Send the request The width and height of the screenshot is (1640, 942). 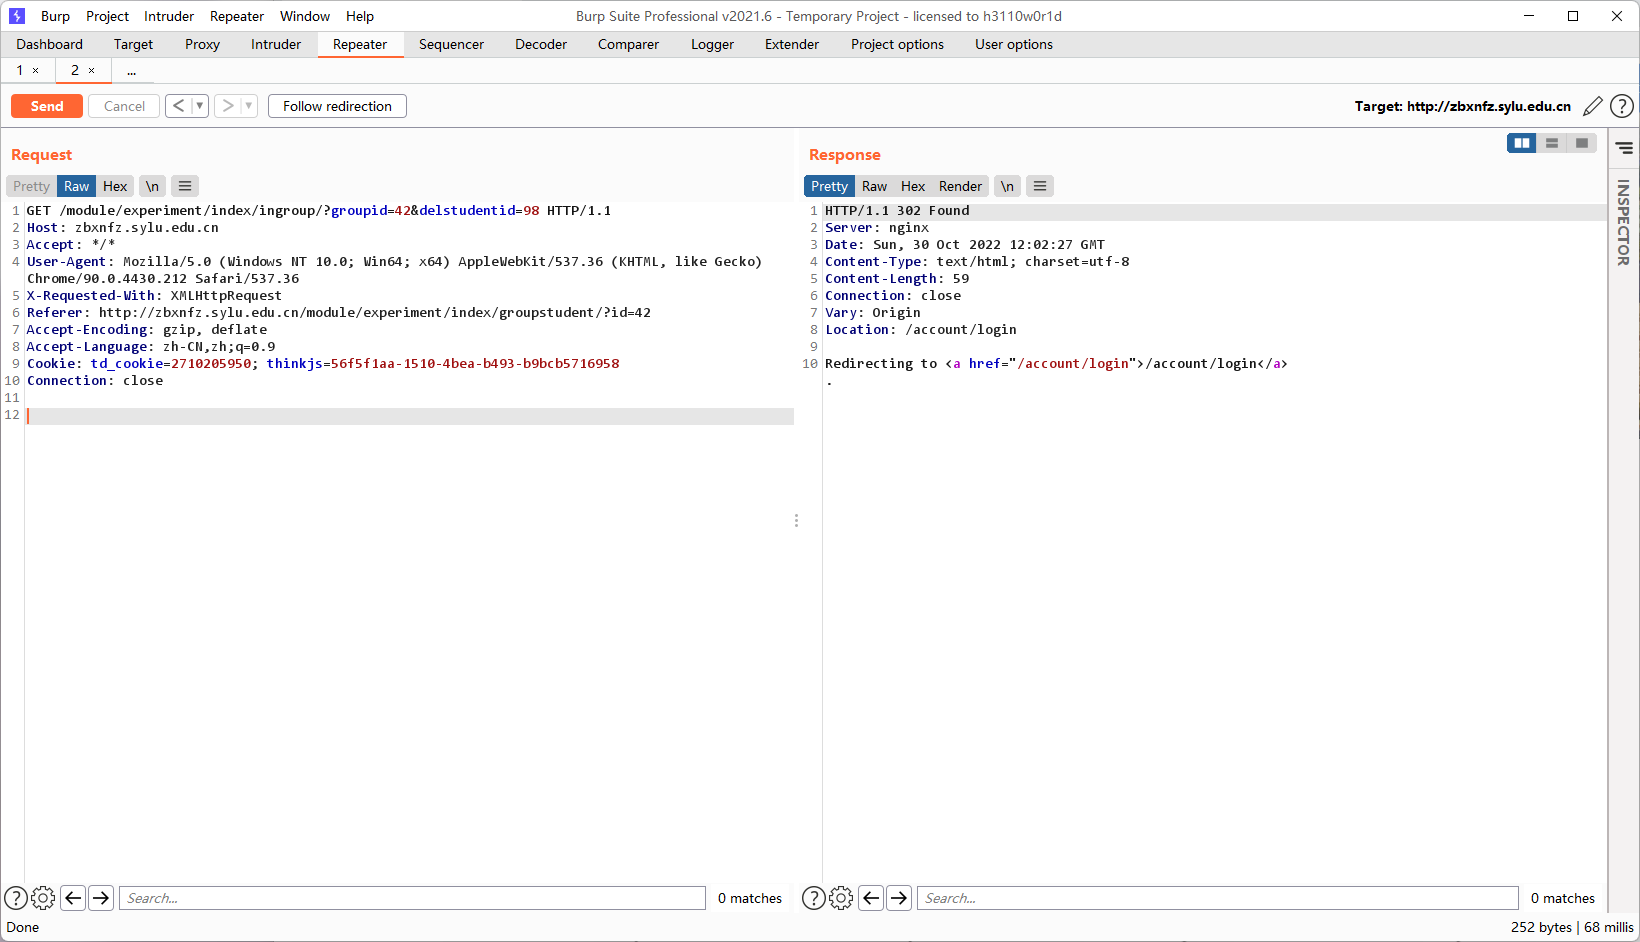[x=47, y=106]
